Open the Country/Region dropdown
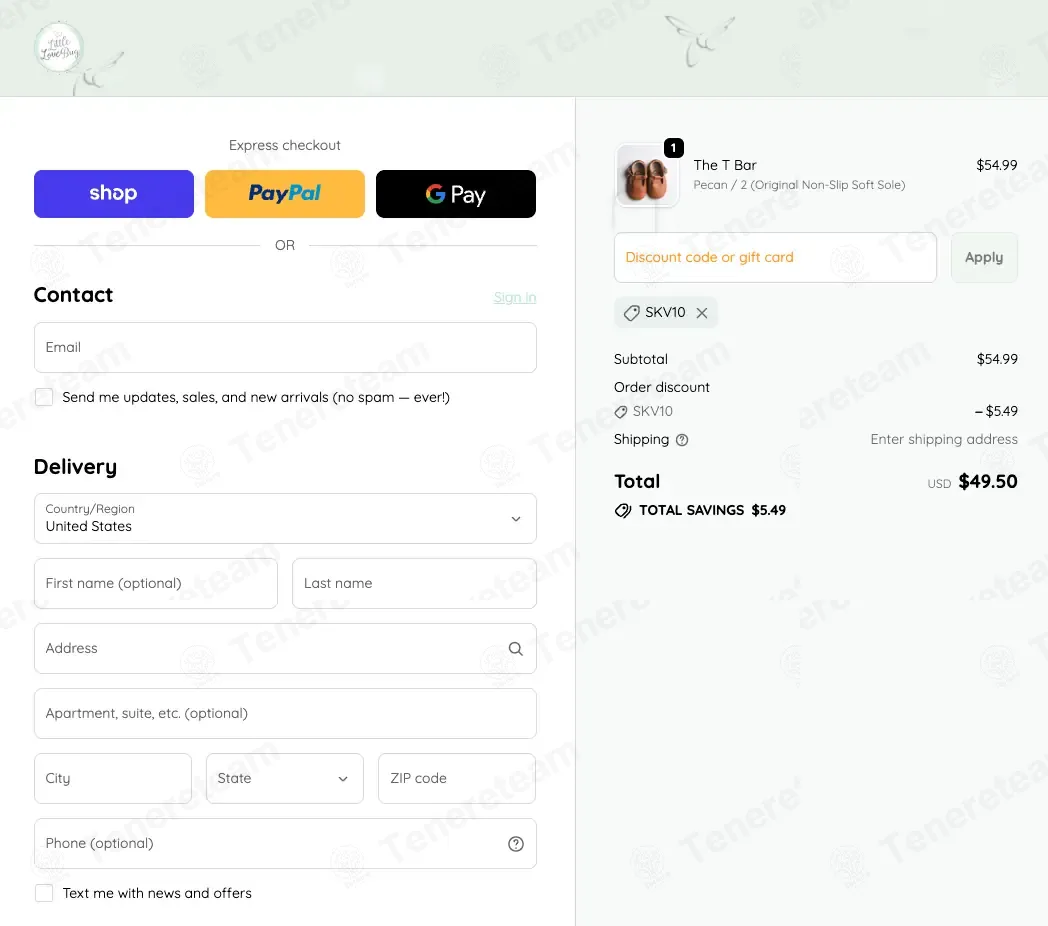 click(285, 519)
